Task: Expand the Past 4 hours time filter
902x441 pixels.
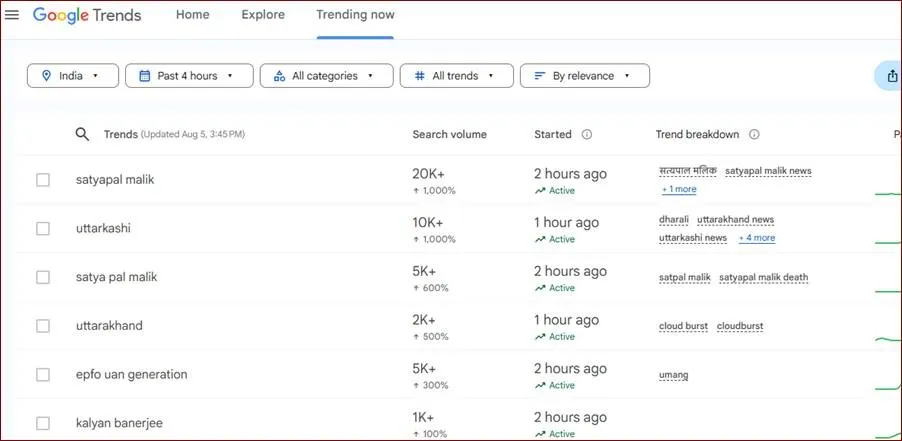Action: point(186,76)
